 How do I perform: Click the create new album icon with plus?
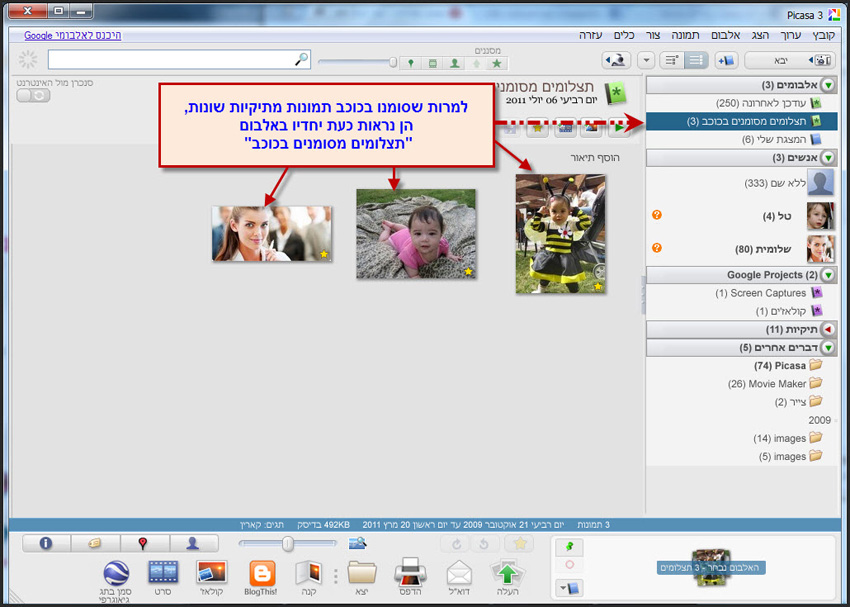[726, 61]
